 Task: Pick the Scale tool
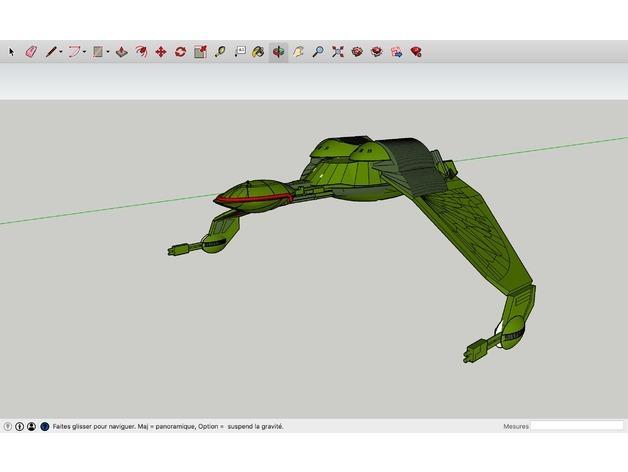point(200,52)
